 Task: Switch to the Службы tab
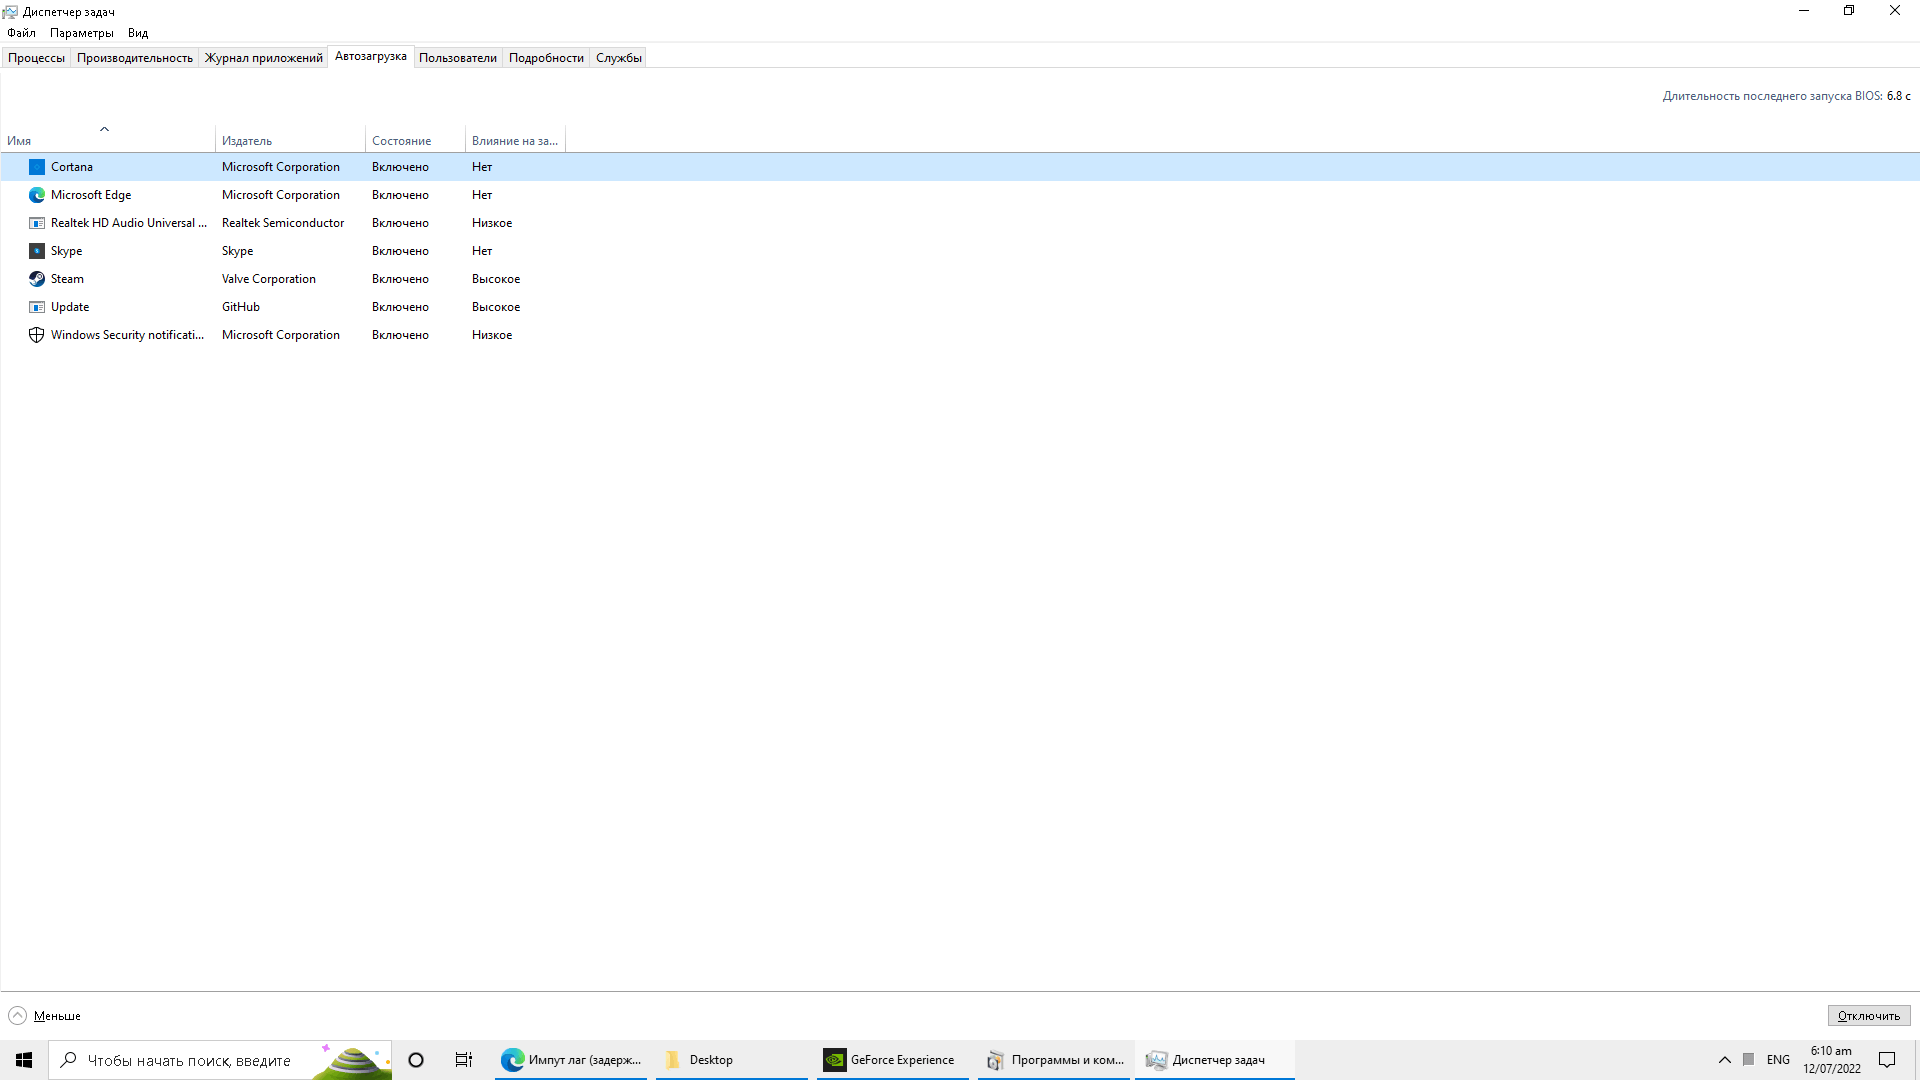(x=619, y=58)
